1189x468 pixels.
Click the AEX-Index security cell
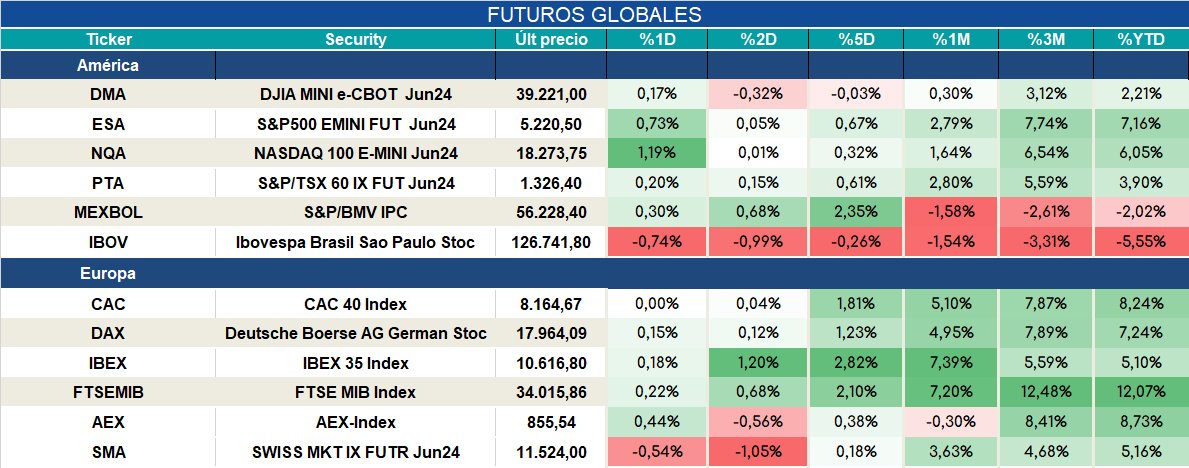point(356,423)
